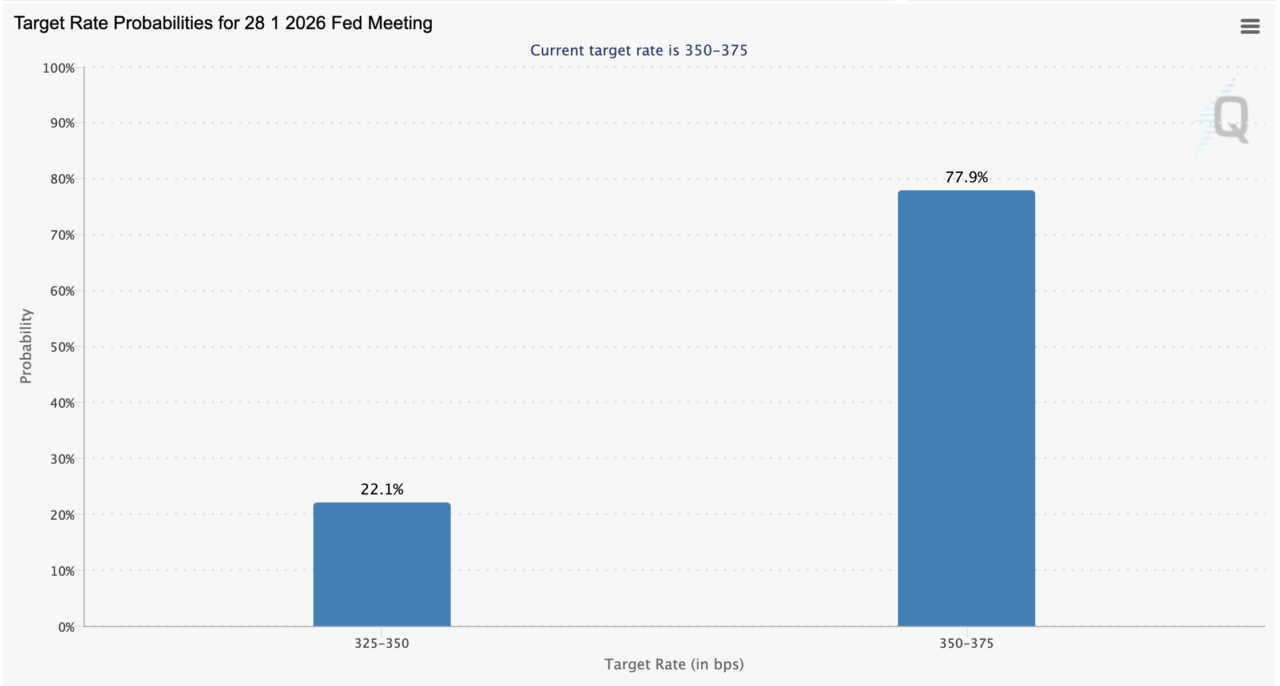Click the chart title for 28 1 2026 Fed Meeting
The image size is (1280, 686).
[x=223, y=23]
